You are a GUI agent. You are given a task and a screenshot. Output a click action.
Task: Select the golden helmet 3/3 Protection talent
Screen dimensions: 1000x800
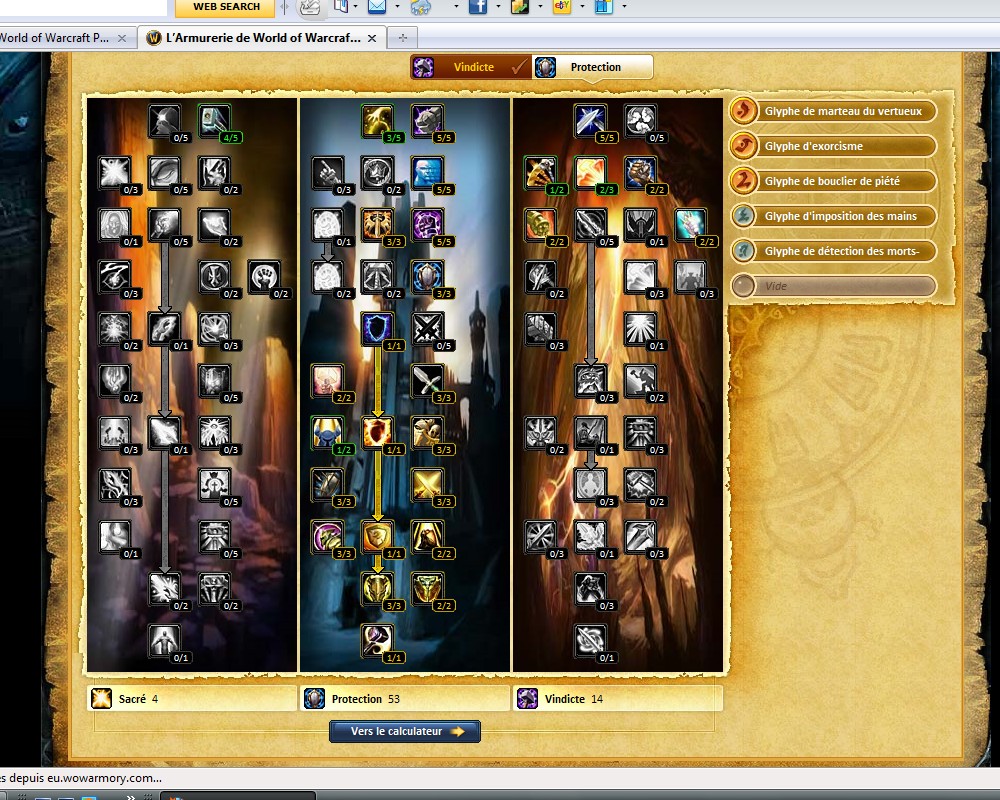click(378, 589)
